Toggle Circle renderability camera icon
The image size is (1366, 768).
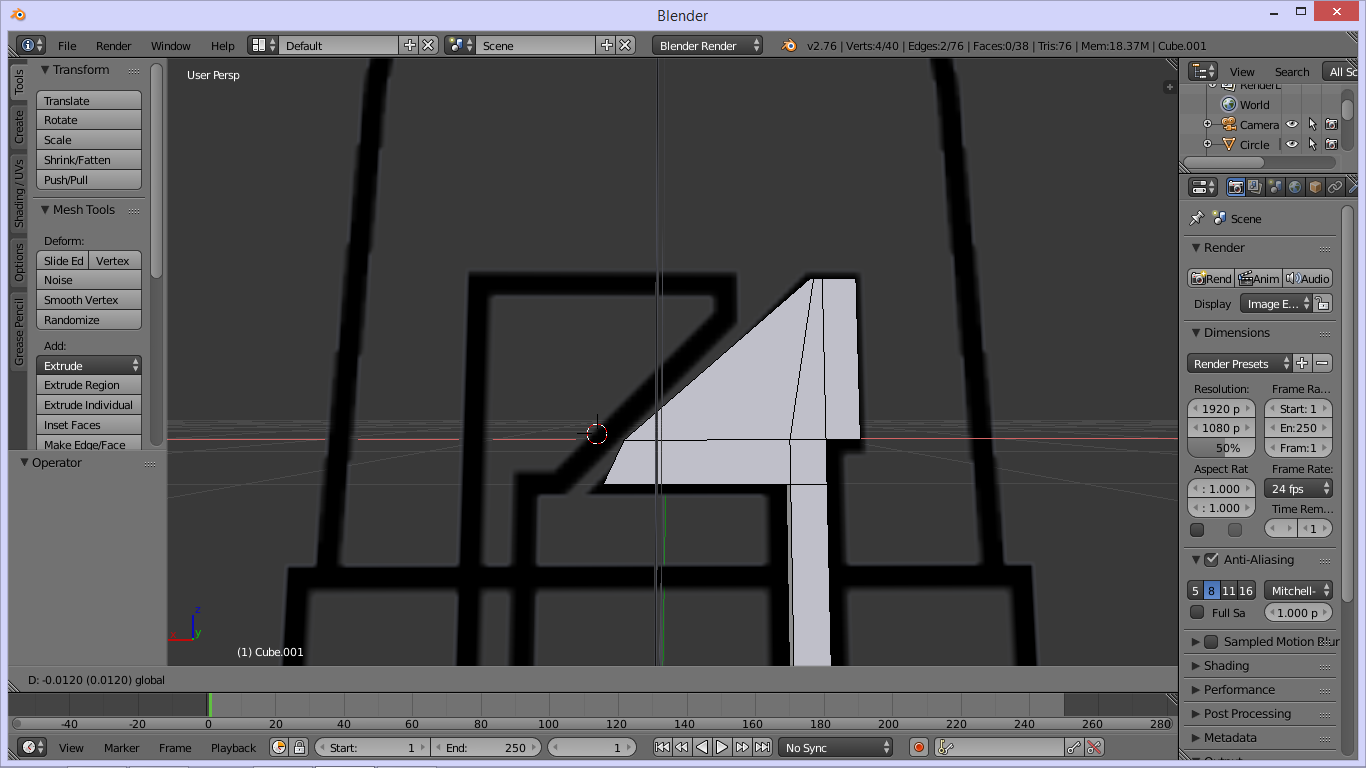tap(1331, 144)
